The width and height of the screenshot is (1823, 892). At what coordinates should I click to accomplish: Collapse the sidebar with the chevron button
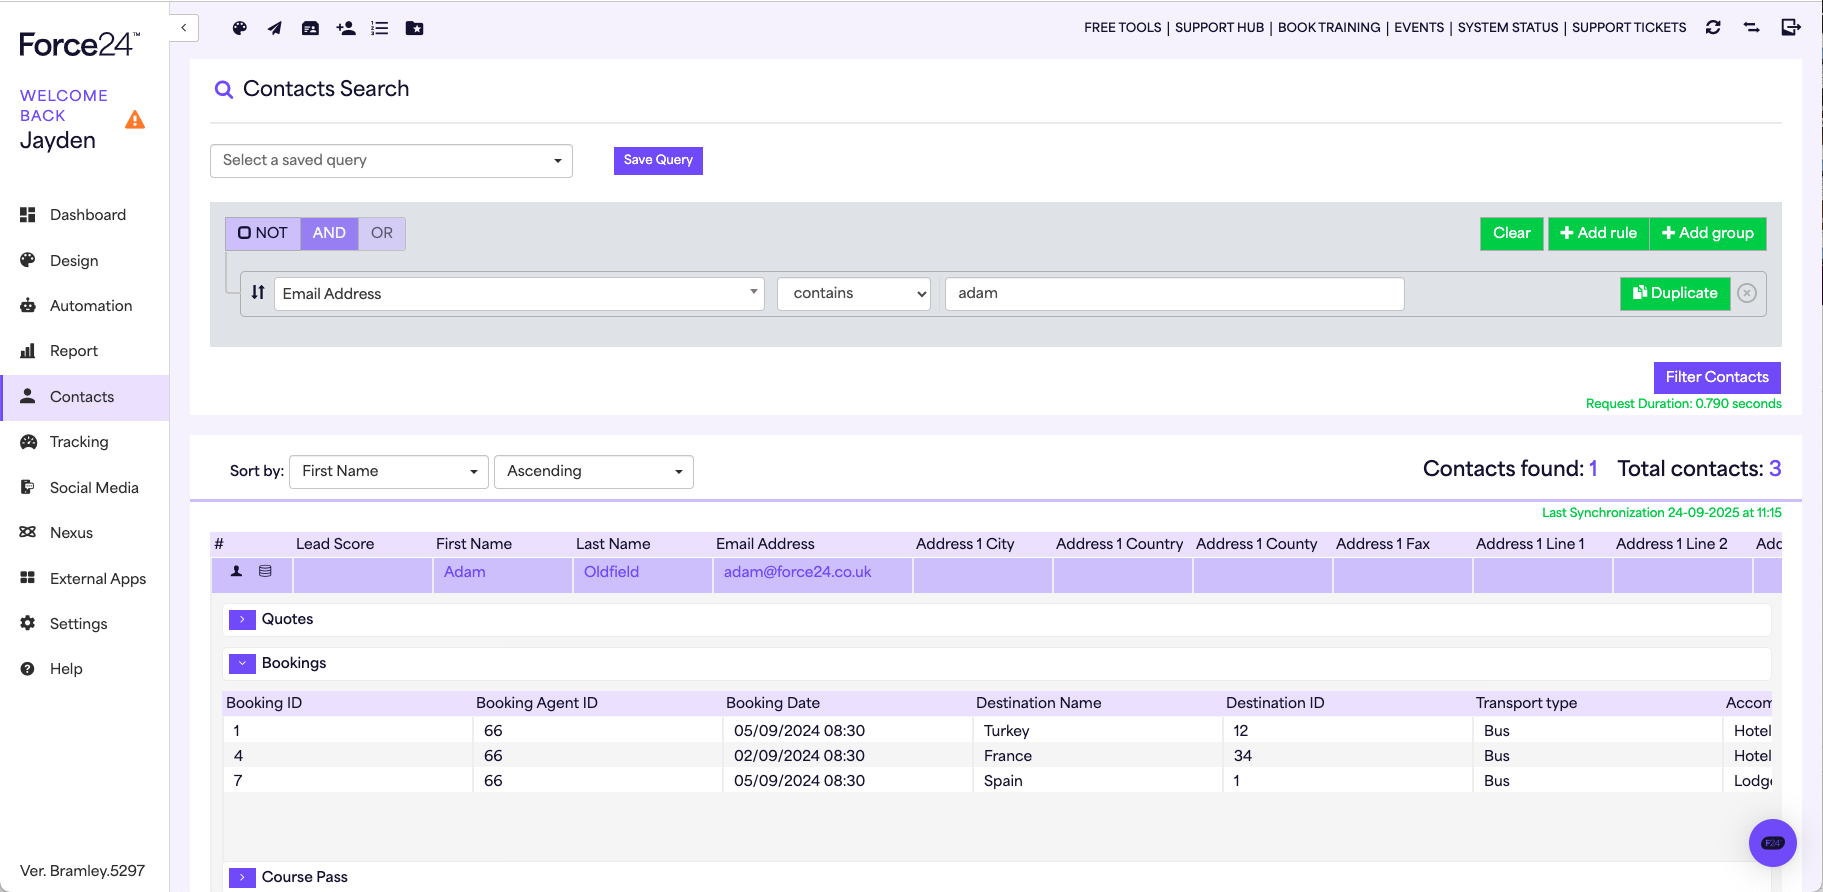(x=184, y=28)
